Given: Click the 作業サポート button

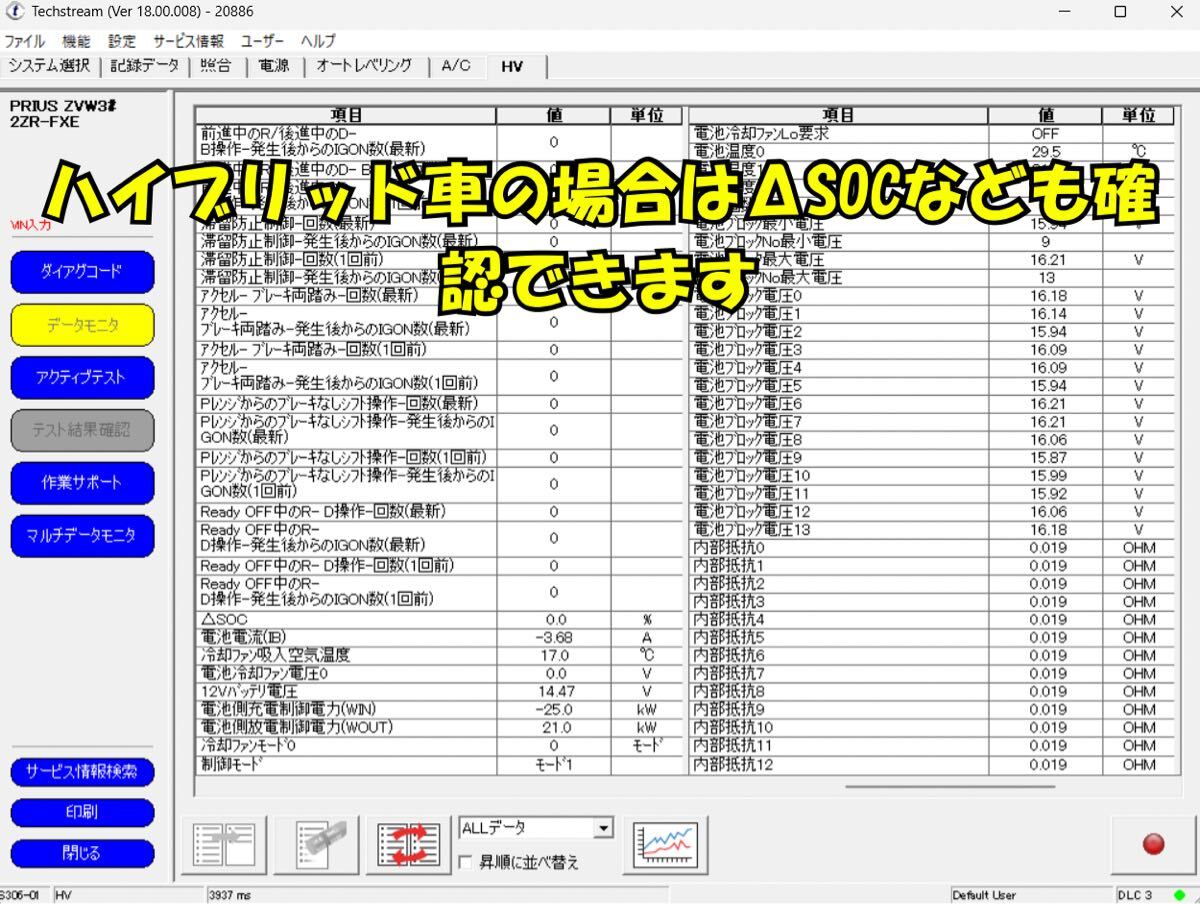Looking at the screenshot, I should click(x=81, y=483).
